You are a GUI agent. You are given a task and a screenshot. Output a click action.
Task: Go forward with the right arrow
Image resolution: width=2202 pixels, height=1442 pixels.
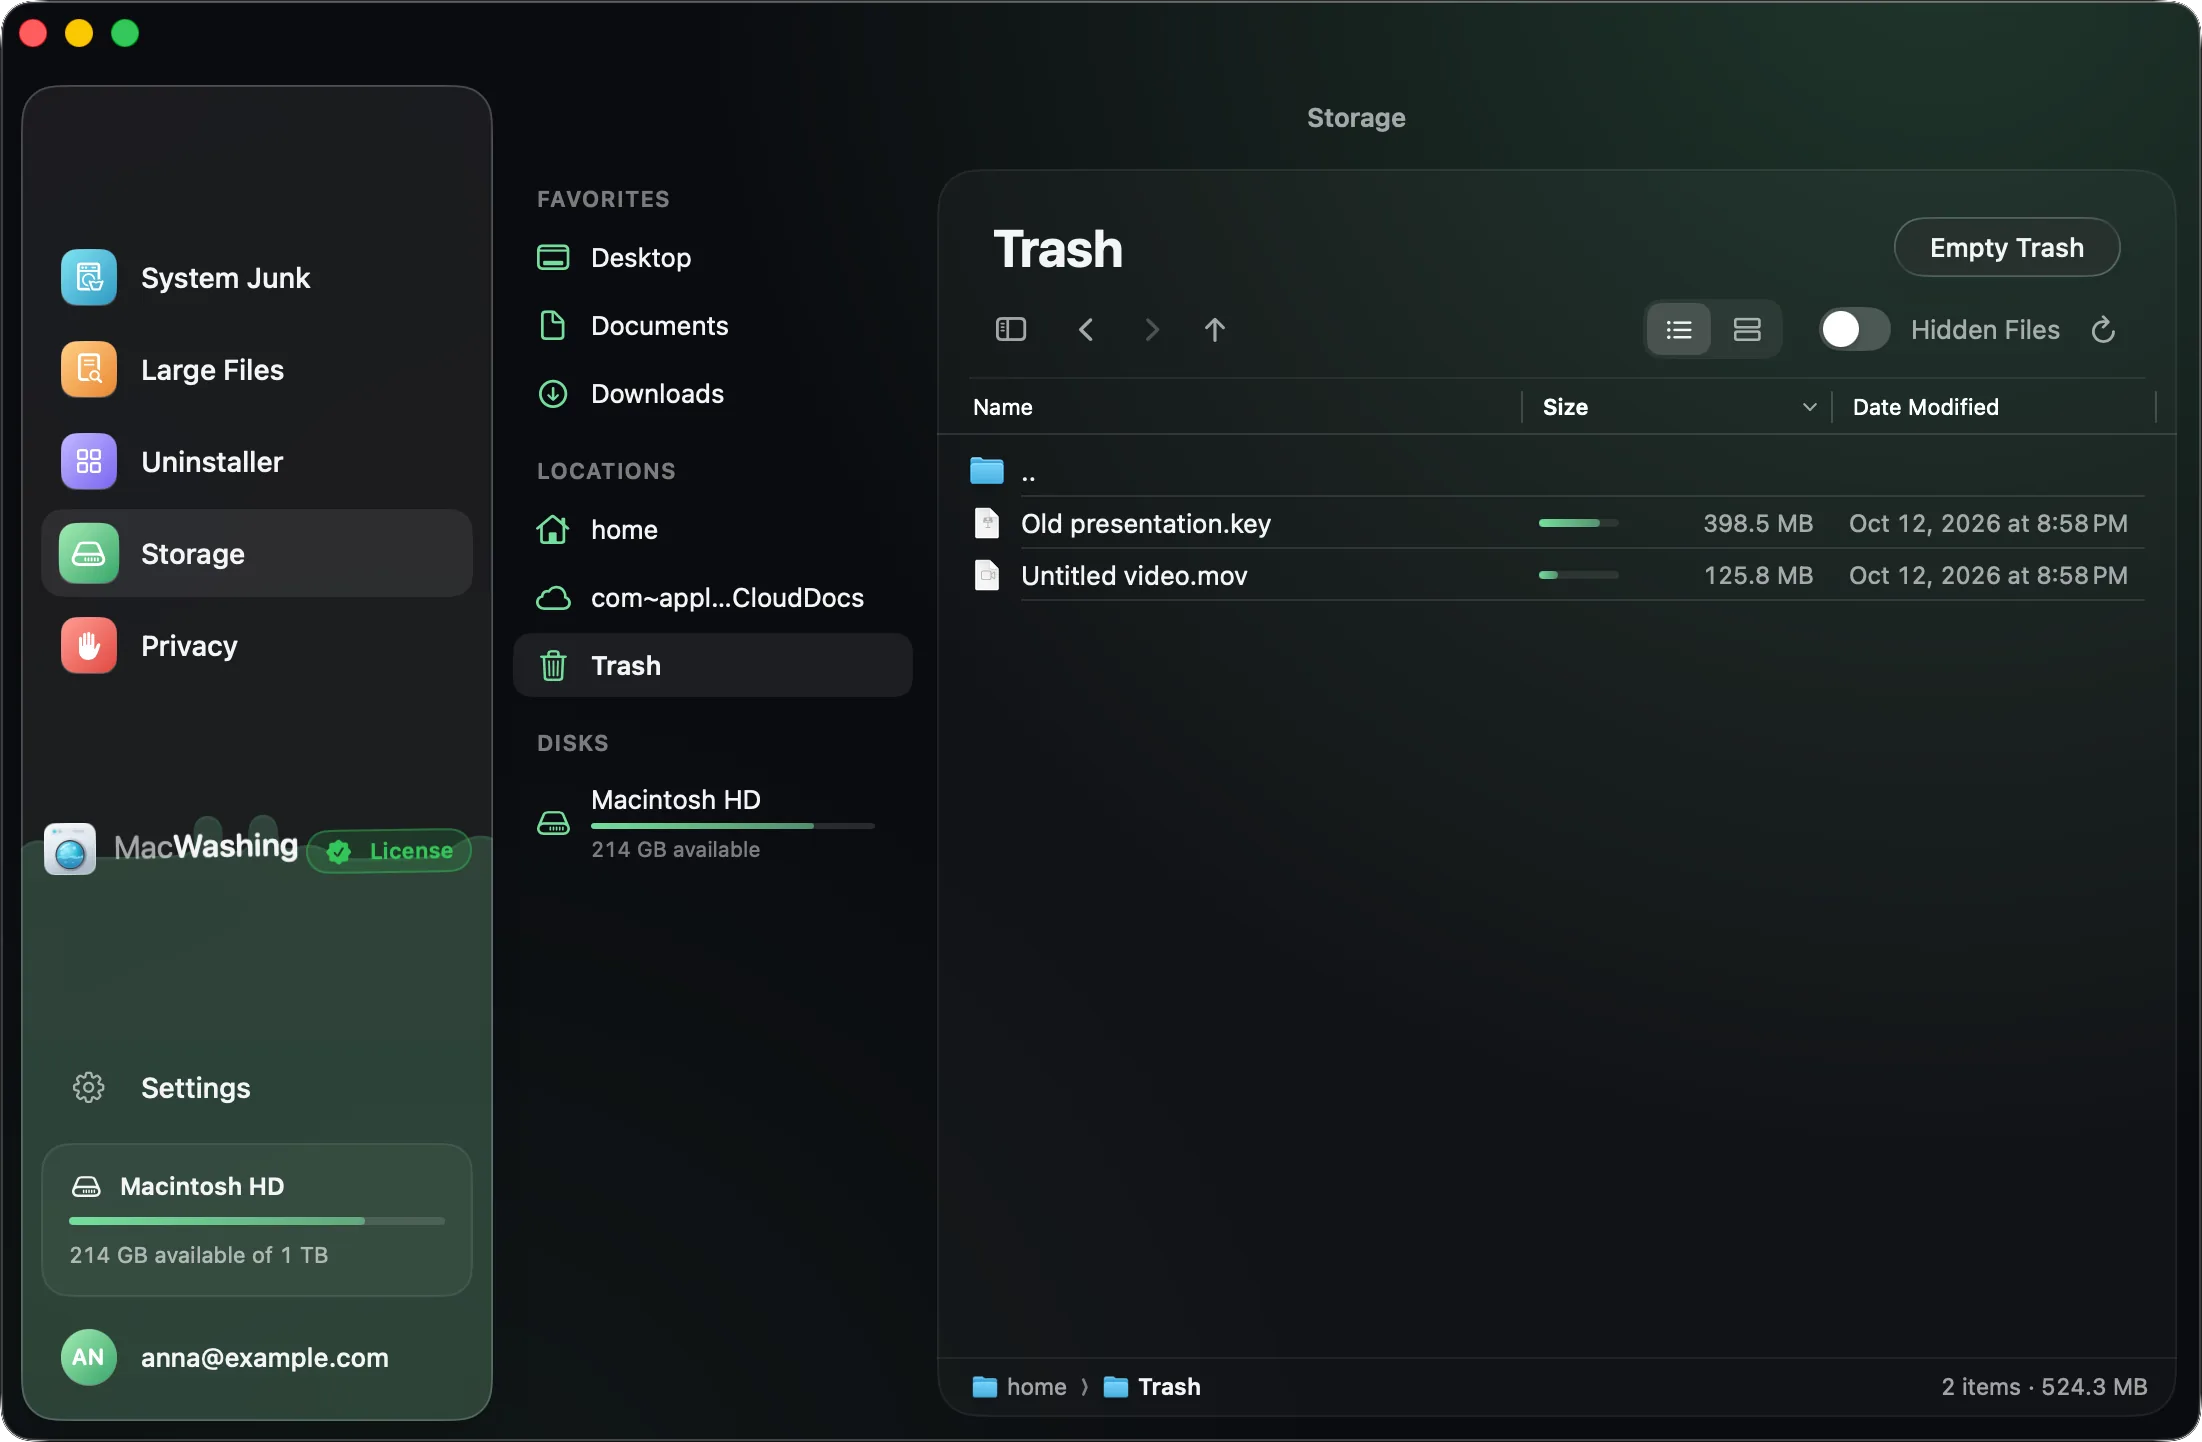tap(1152, 329)
